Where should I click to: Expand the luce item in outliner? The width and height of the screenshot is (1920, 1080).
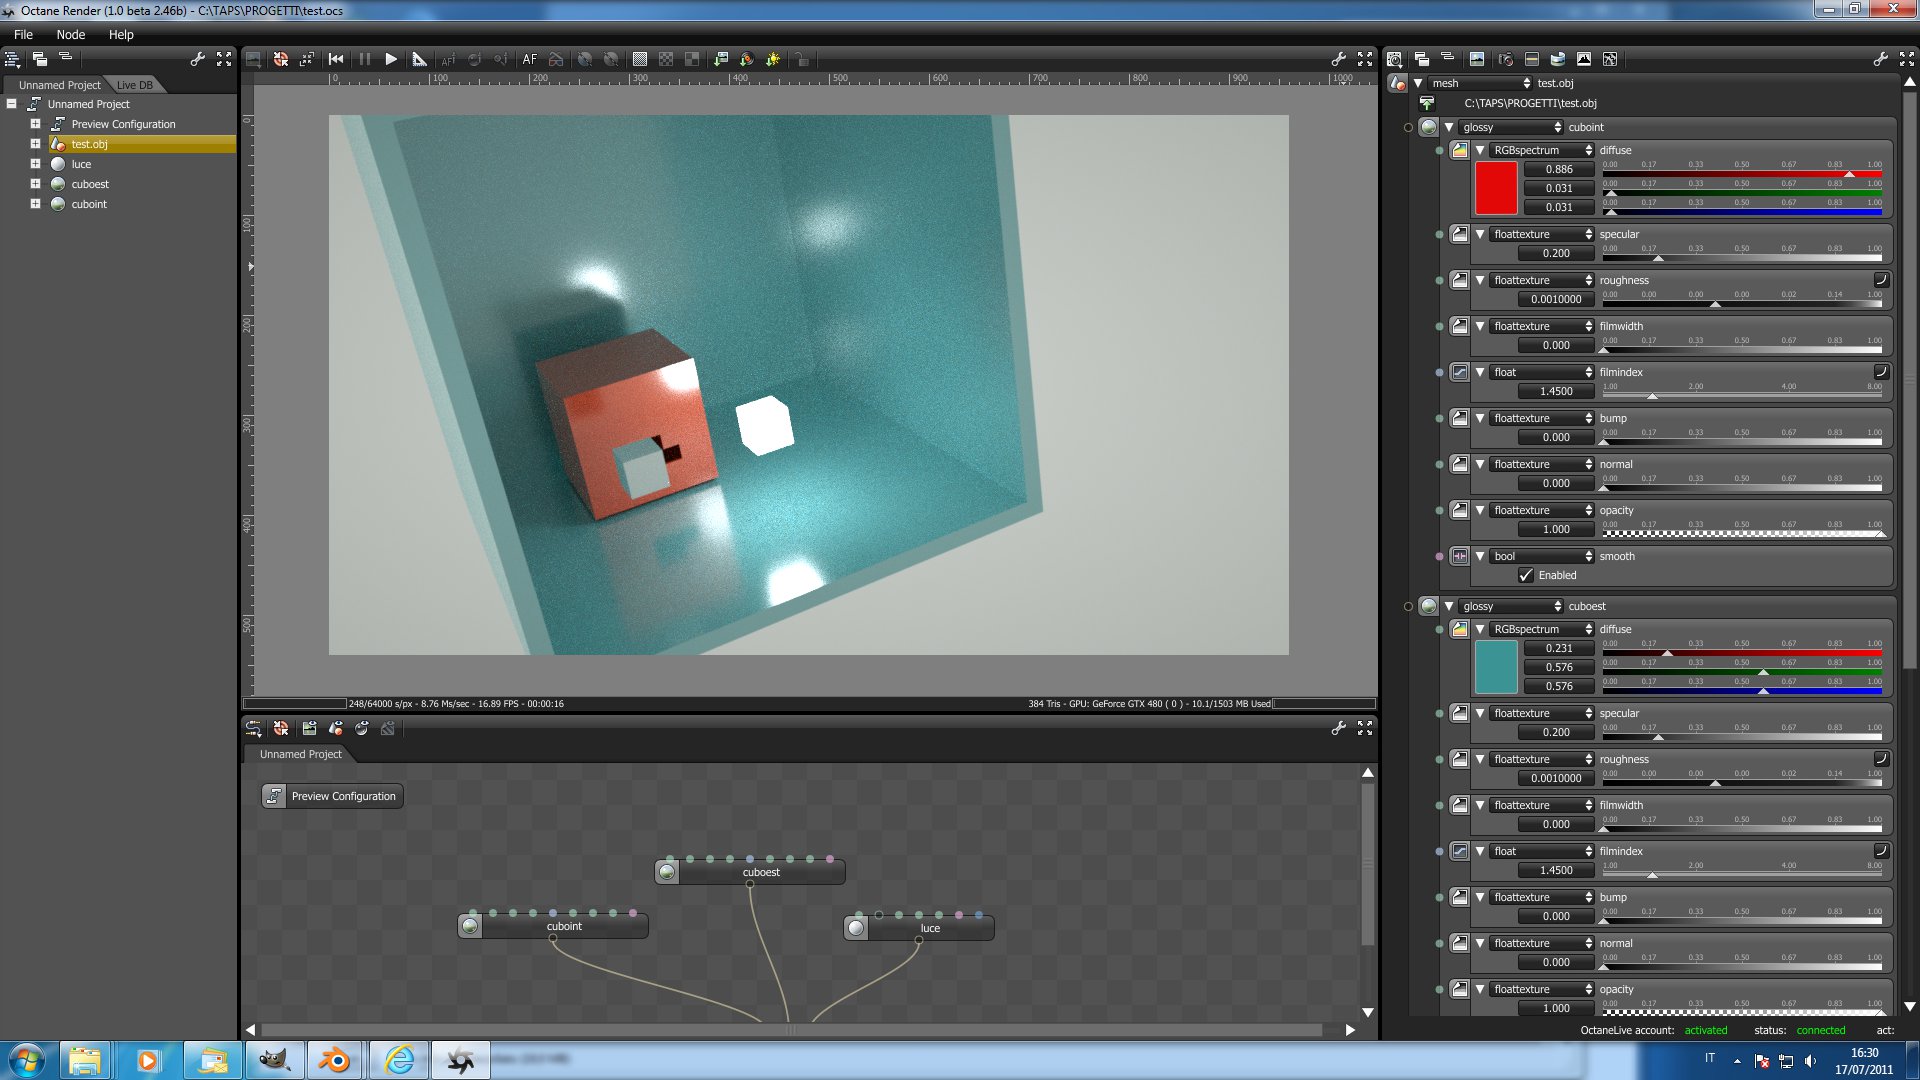pos(35,164)
